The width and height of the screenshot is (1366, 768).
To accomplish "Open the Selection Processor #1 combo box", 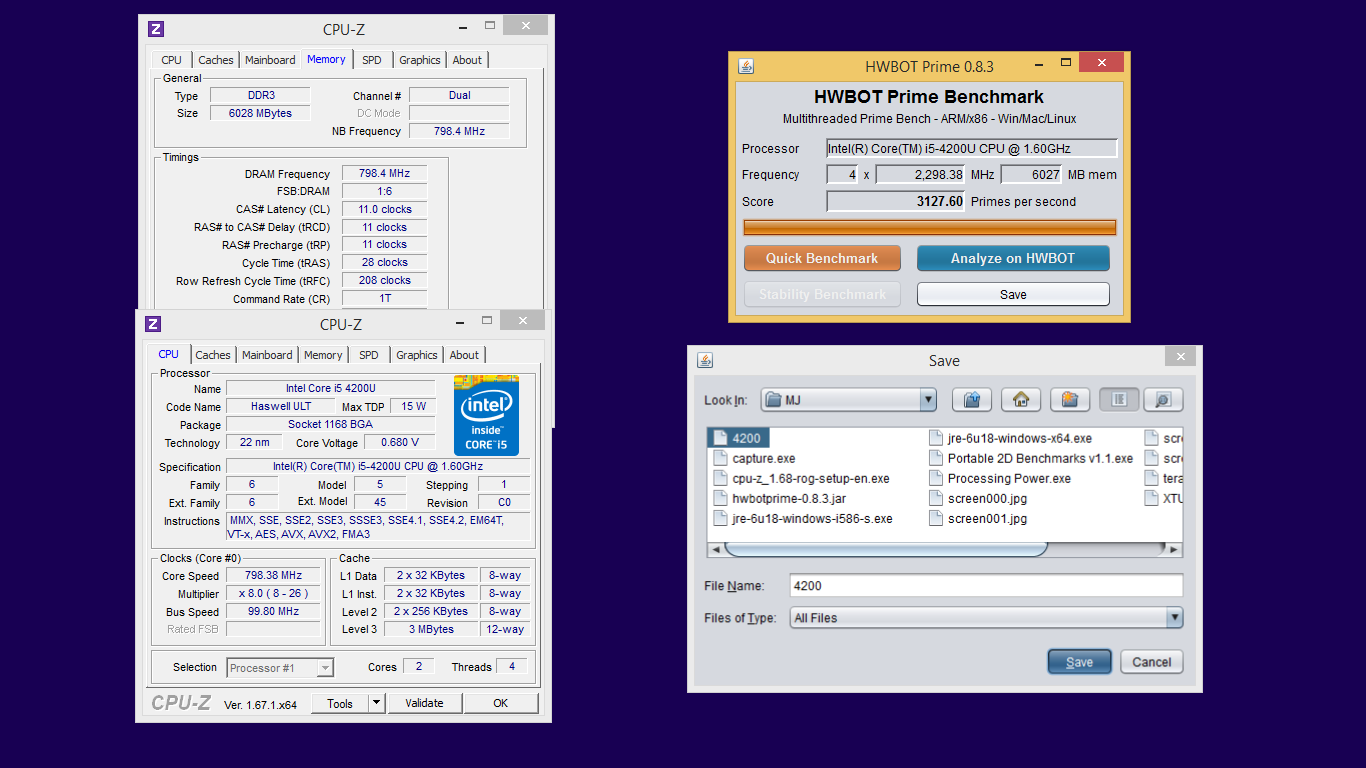I will point(280,668).
